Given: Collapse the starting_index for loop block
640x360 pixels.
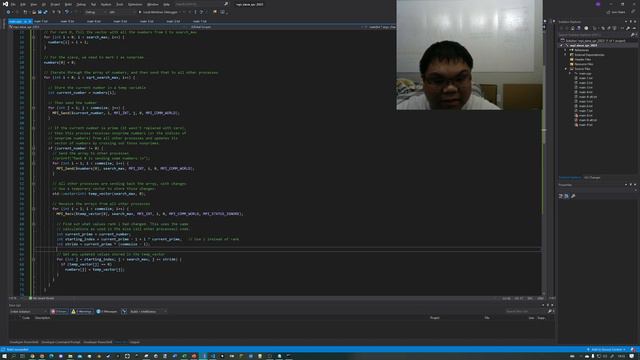Looking at the screenshot, I should (33, 259).
